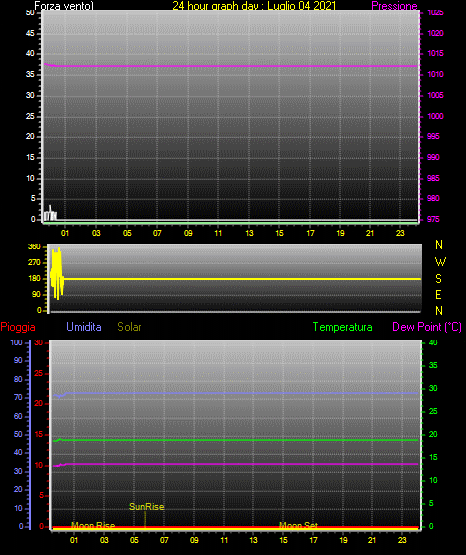Select the blue "Umidita" legend label
This screenshot has height=555, width=466.
[x=84, y=327]
